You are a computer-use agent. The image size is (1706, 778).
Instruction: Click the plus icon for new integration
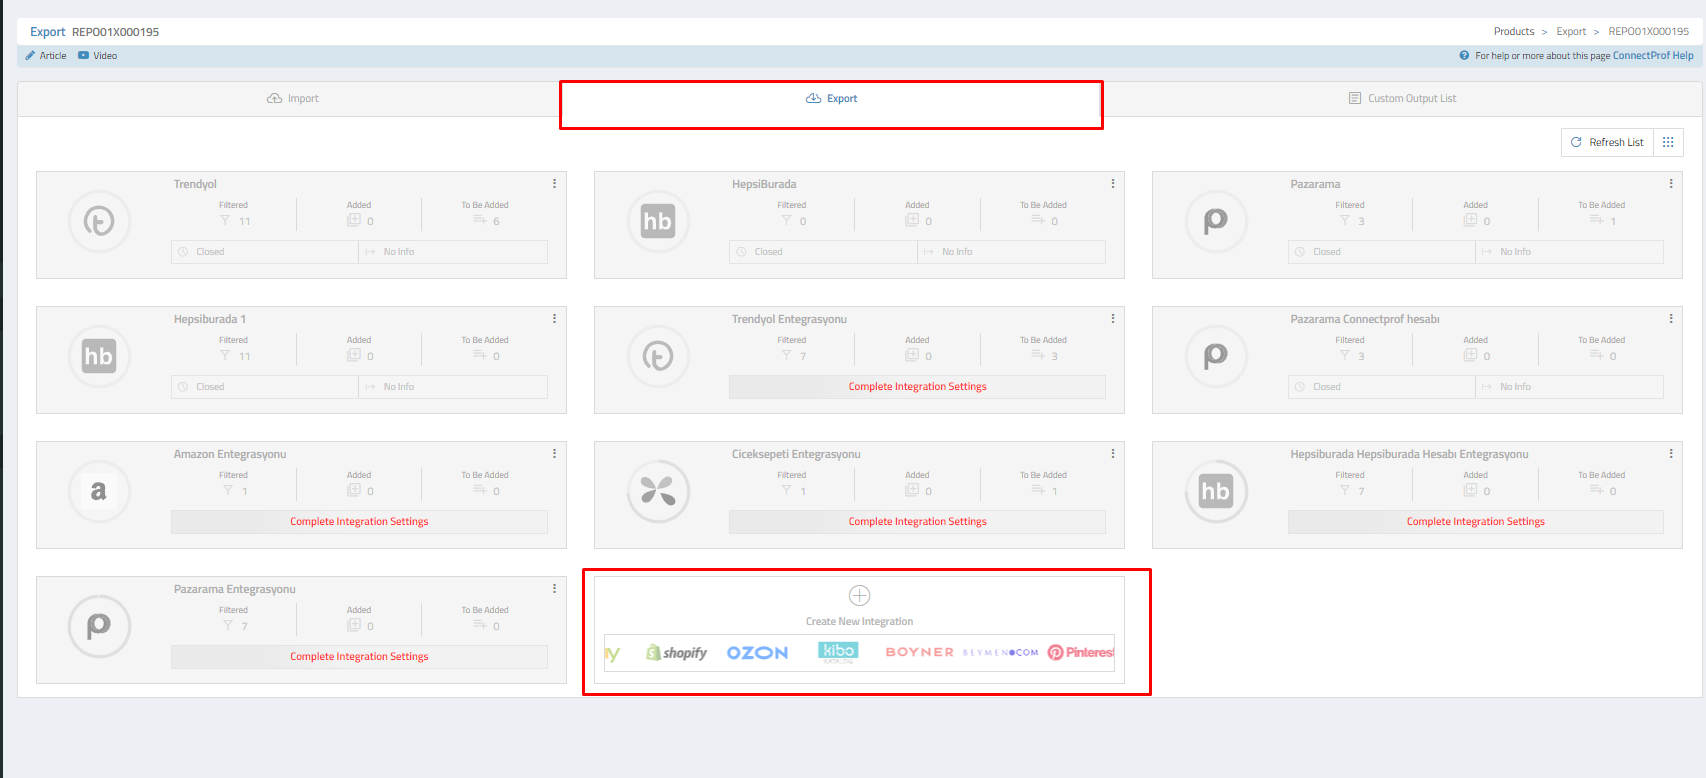click(859, 596)
